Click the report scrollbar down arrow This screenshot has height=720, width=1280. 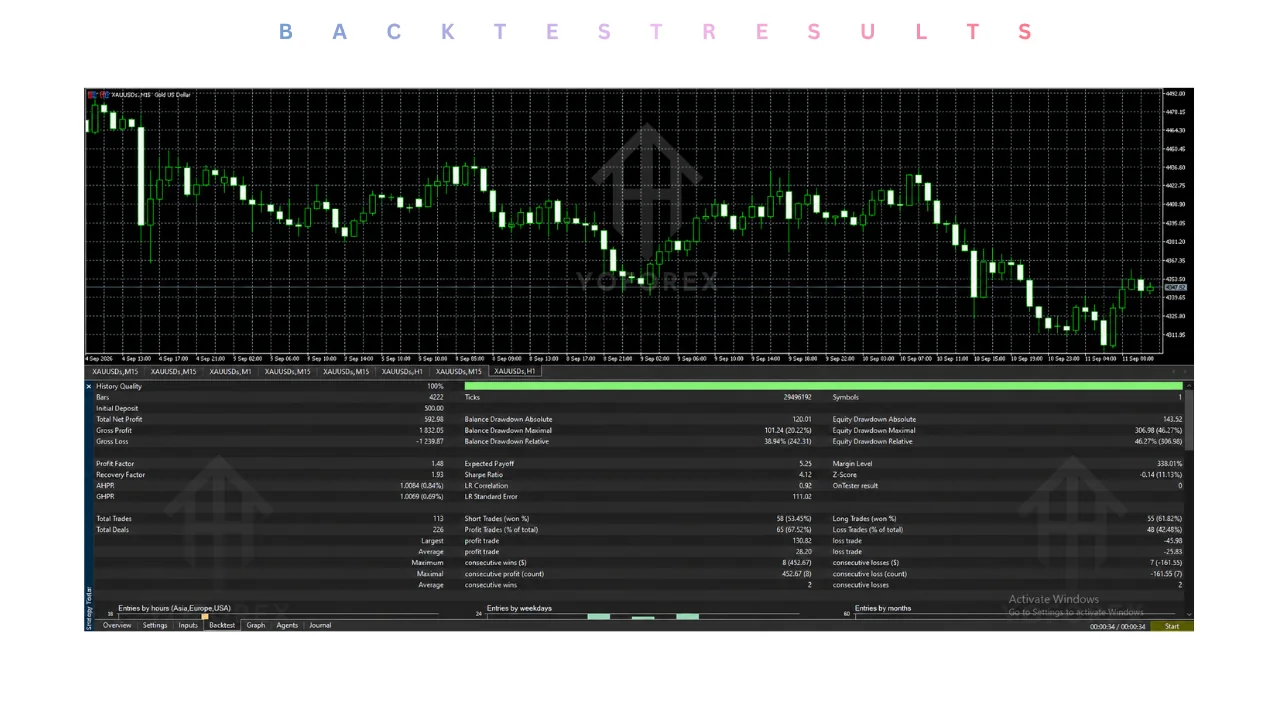tap(1188, 613)
